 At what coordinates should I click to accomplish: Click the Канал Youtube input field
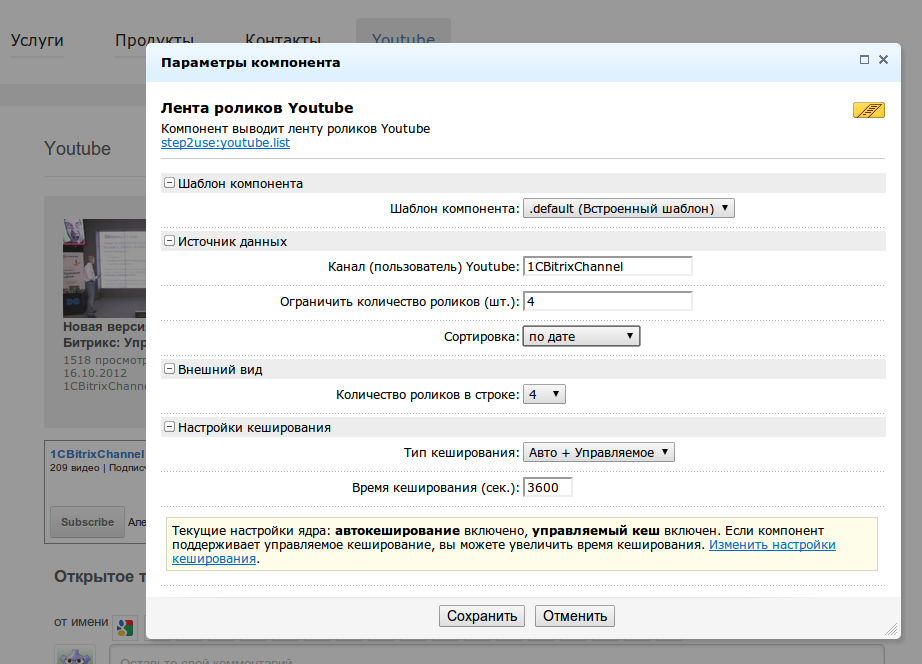point(607,267)
